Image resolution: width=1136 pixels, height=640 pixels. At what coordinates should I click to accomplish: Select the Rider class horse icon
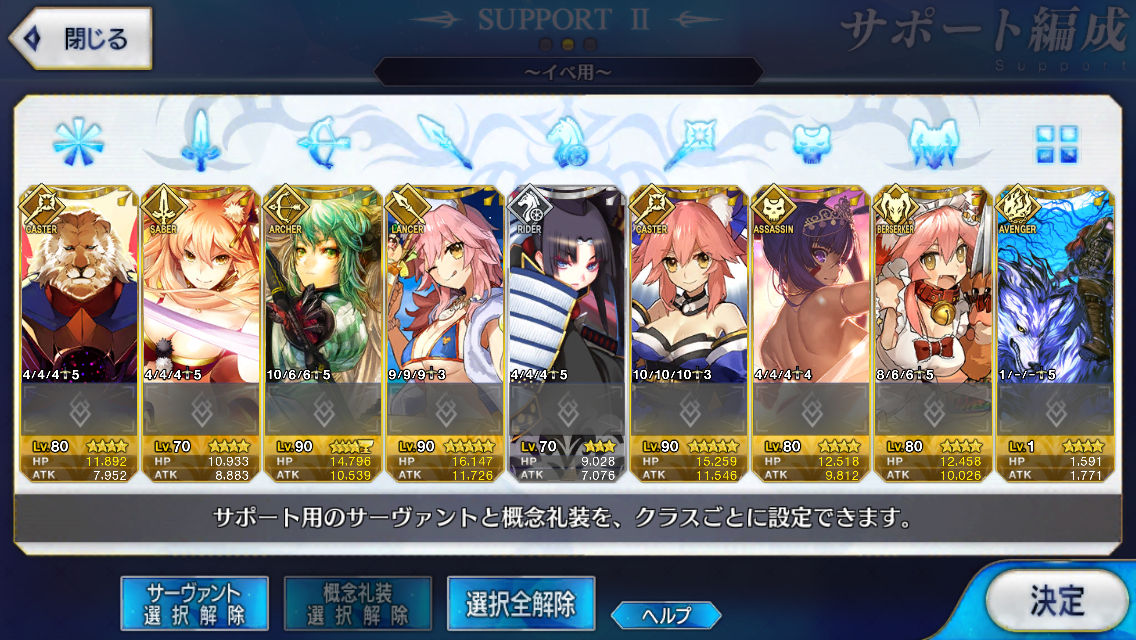click(568, 142)
